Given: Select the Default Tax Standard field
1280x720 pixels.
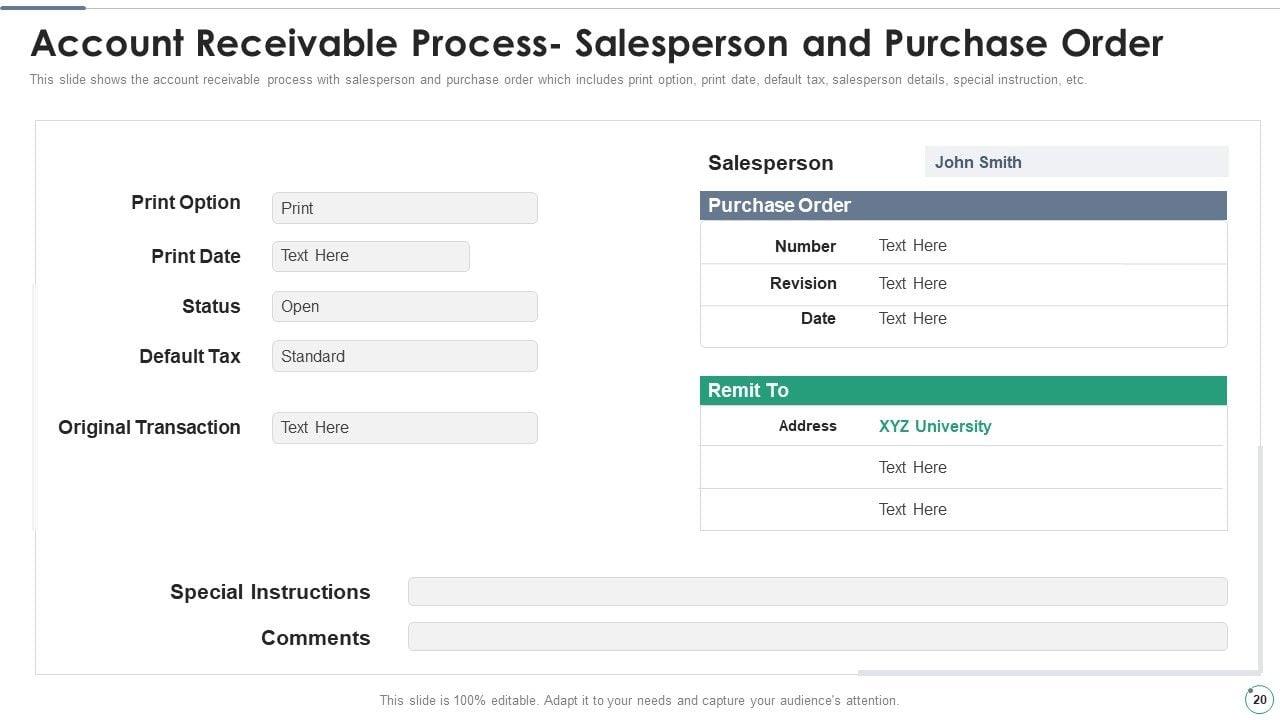Looking at the screenshot, I should 404,356.
